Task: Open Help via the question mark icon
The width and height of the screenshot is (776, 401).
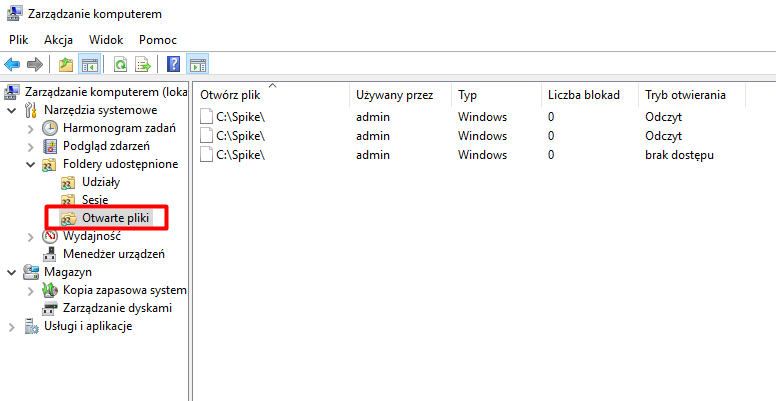Action: point(173,65)
